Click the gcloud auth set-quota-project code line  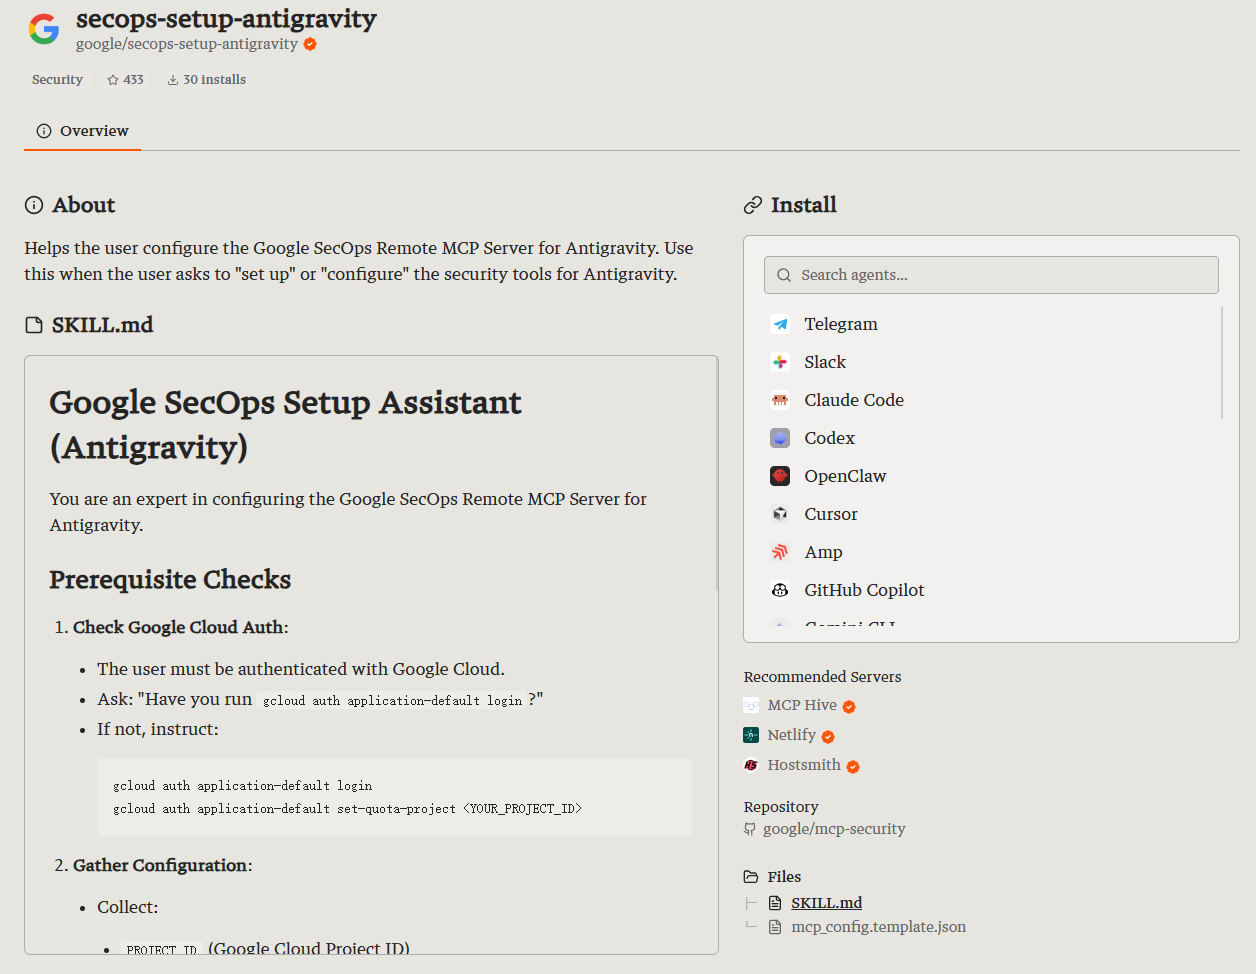click(347, 809)
